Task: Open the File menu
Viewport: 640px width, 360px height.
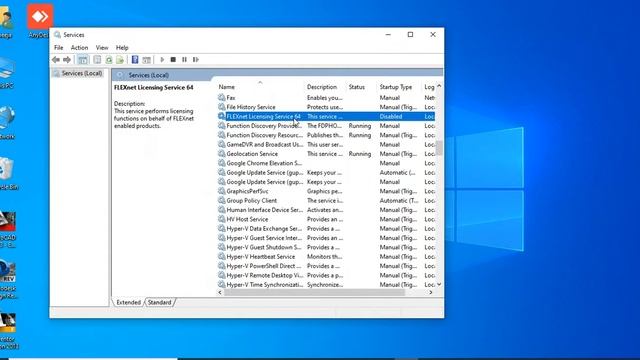Action: click(x=58, y=48)
